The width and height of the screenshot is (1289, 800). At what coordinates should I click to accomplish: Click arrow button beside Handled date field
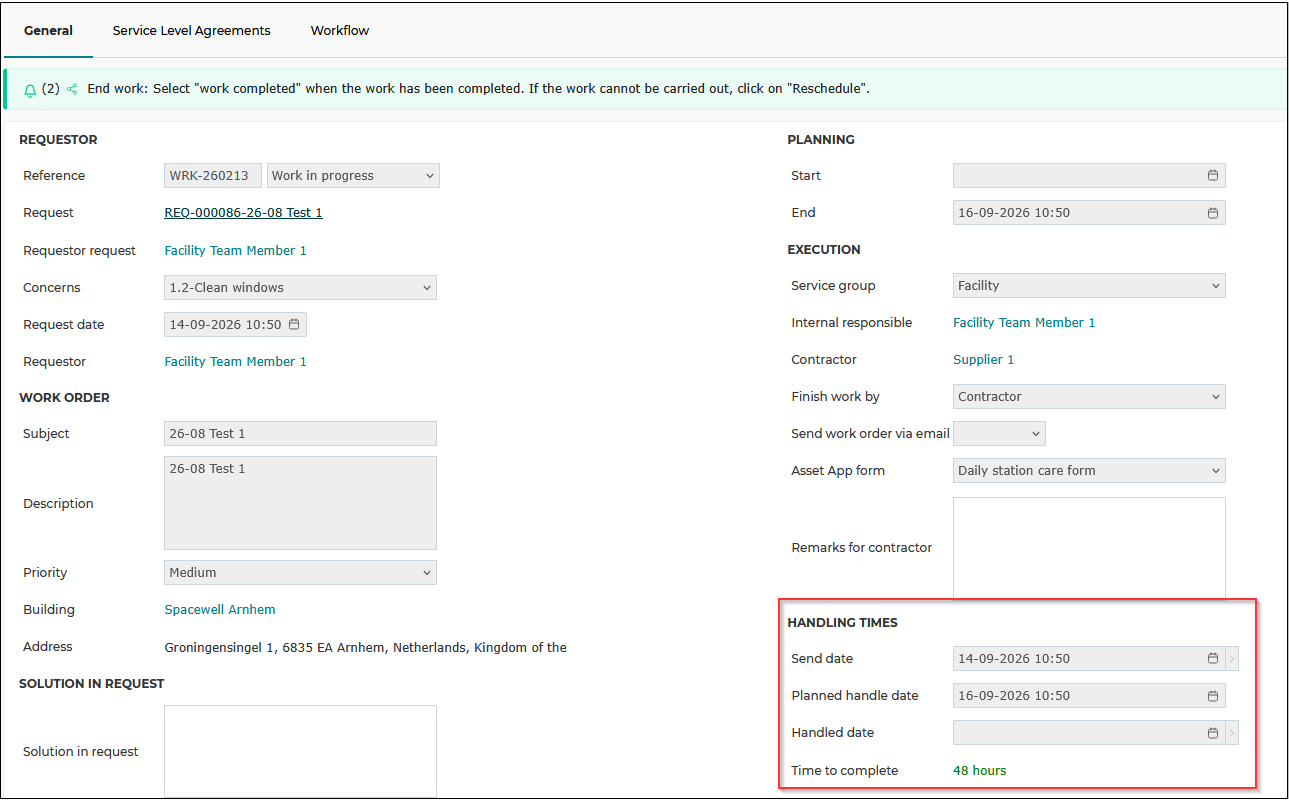tap(1232, 732)
